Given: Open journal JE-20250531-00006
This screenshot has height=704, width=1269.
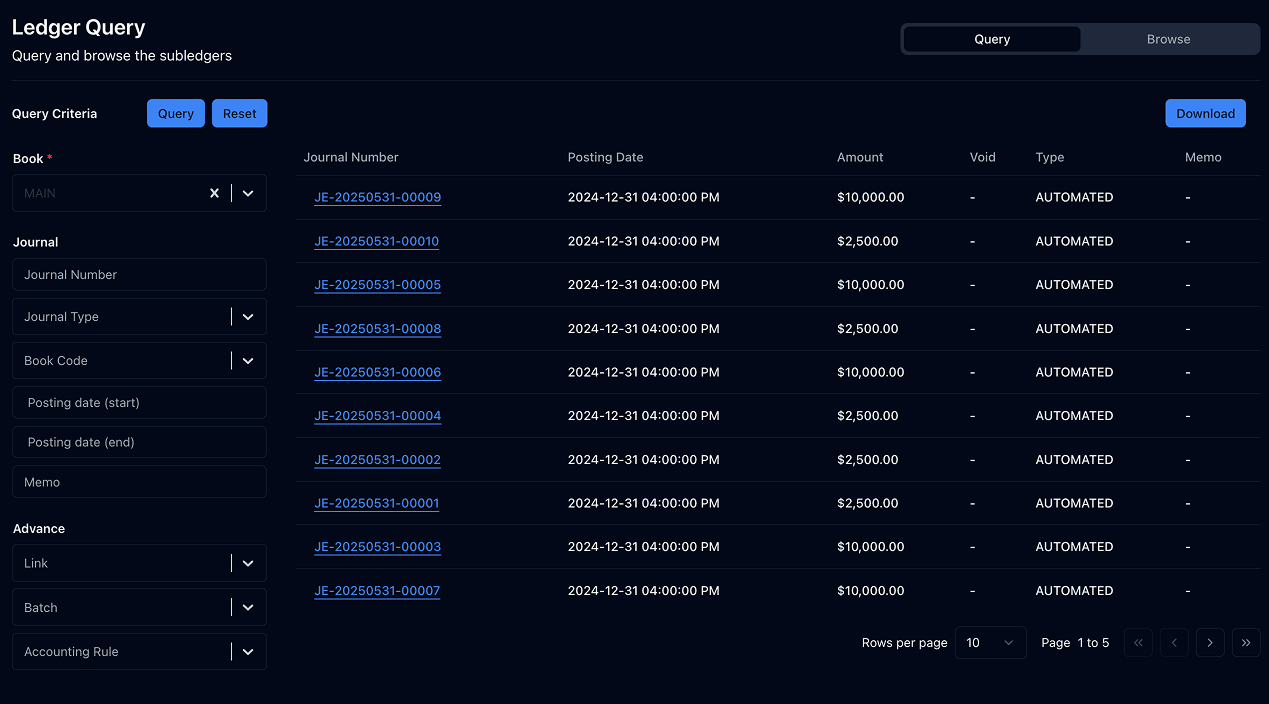Looking at the screenshot, I should (378, 372).
